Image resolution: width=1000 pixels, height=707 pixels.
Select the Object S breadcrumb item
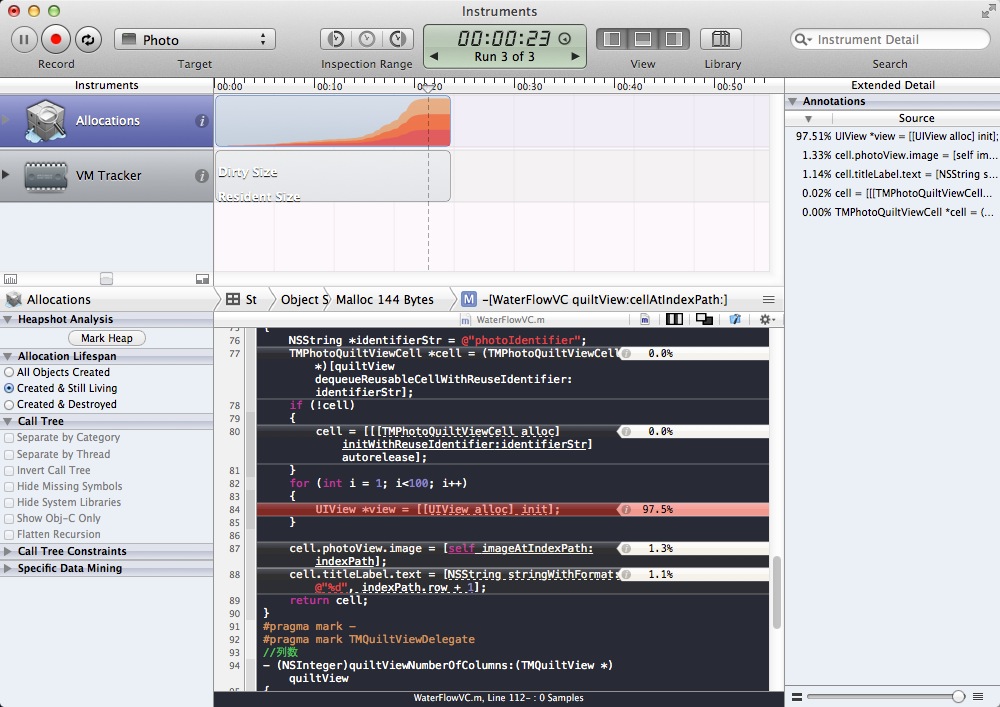pos(304,300)
